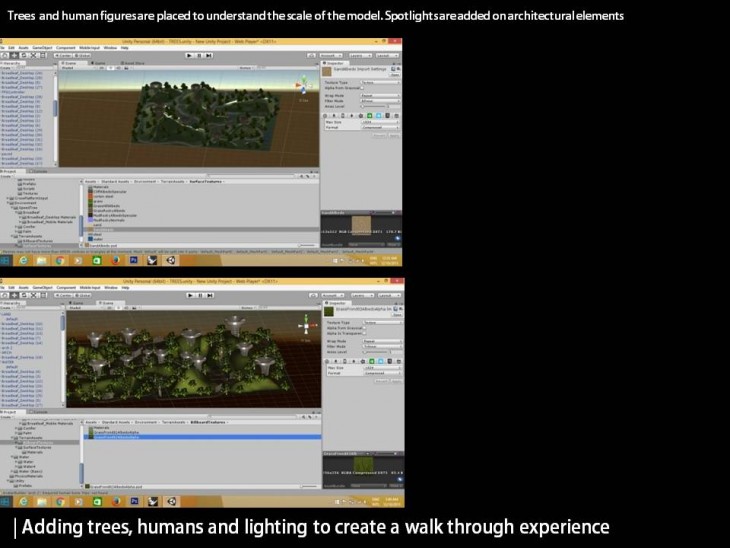Open Layers dropdown in the upper Unity window
The height and width of the screenshot is (548, 730).
pos(355,56)
